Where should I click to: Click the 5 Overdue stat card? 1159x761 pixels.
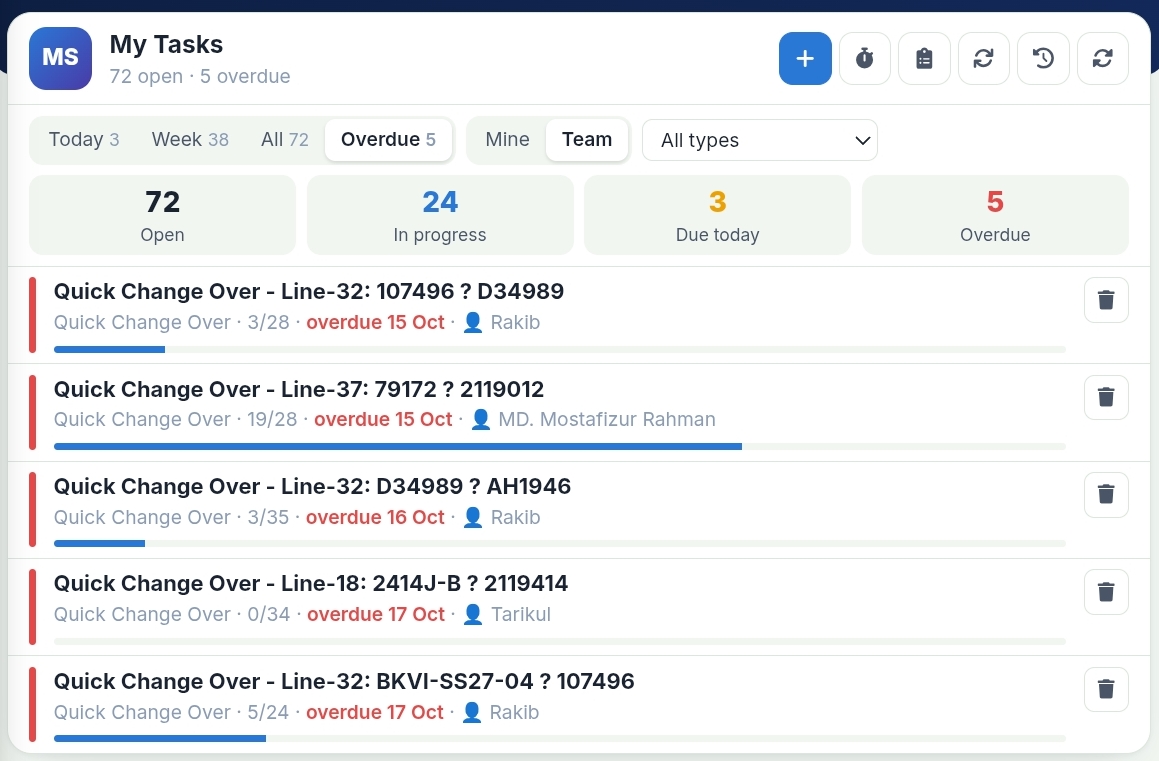click(x=995, y=215)
